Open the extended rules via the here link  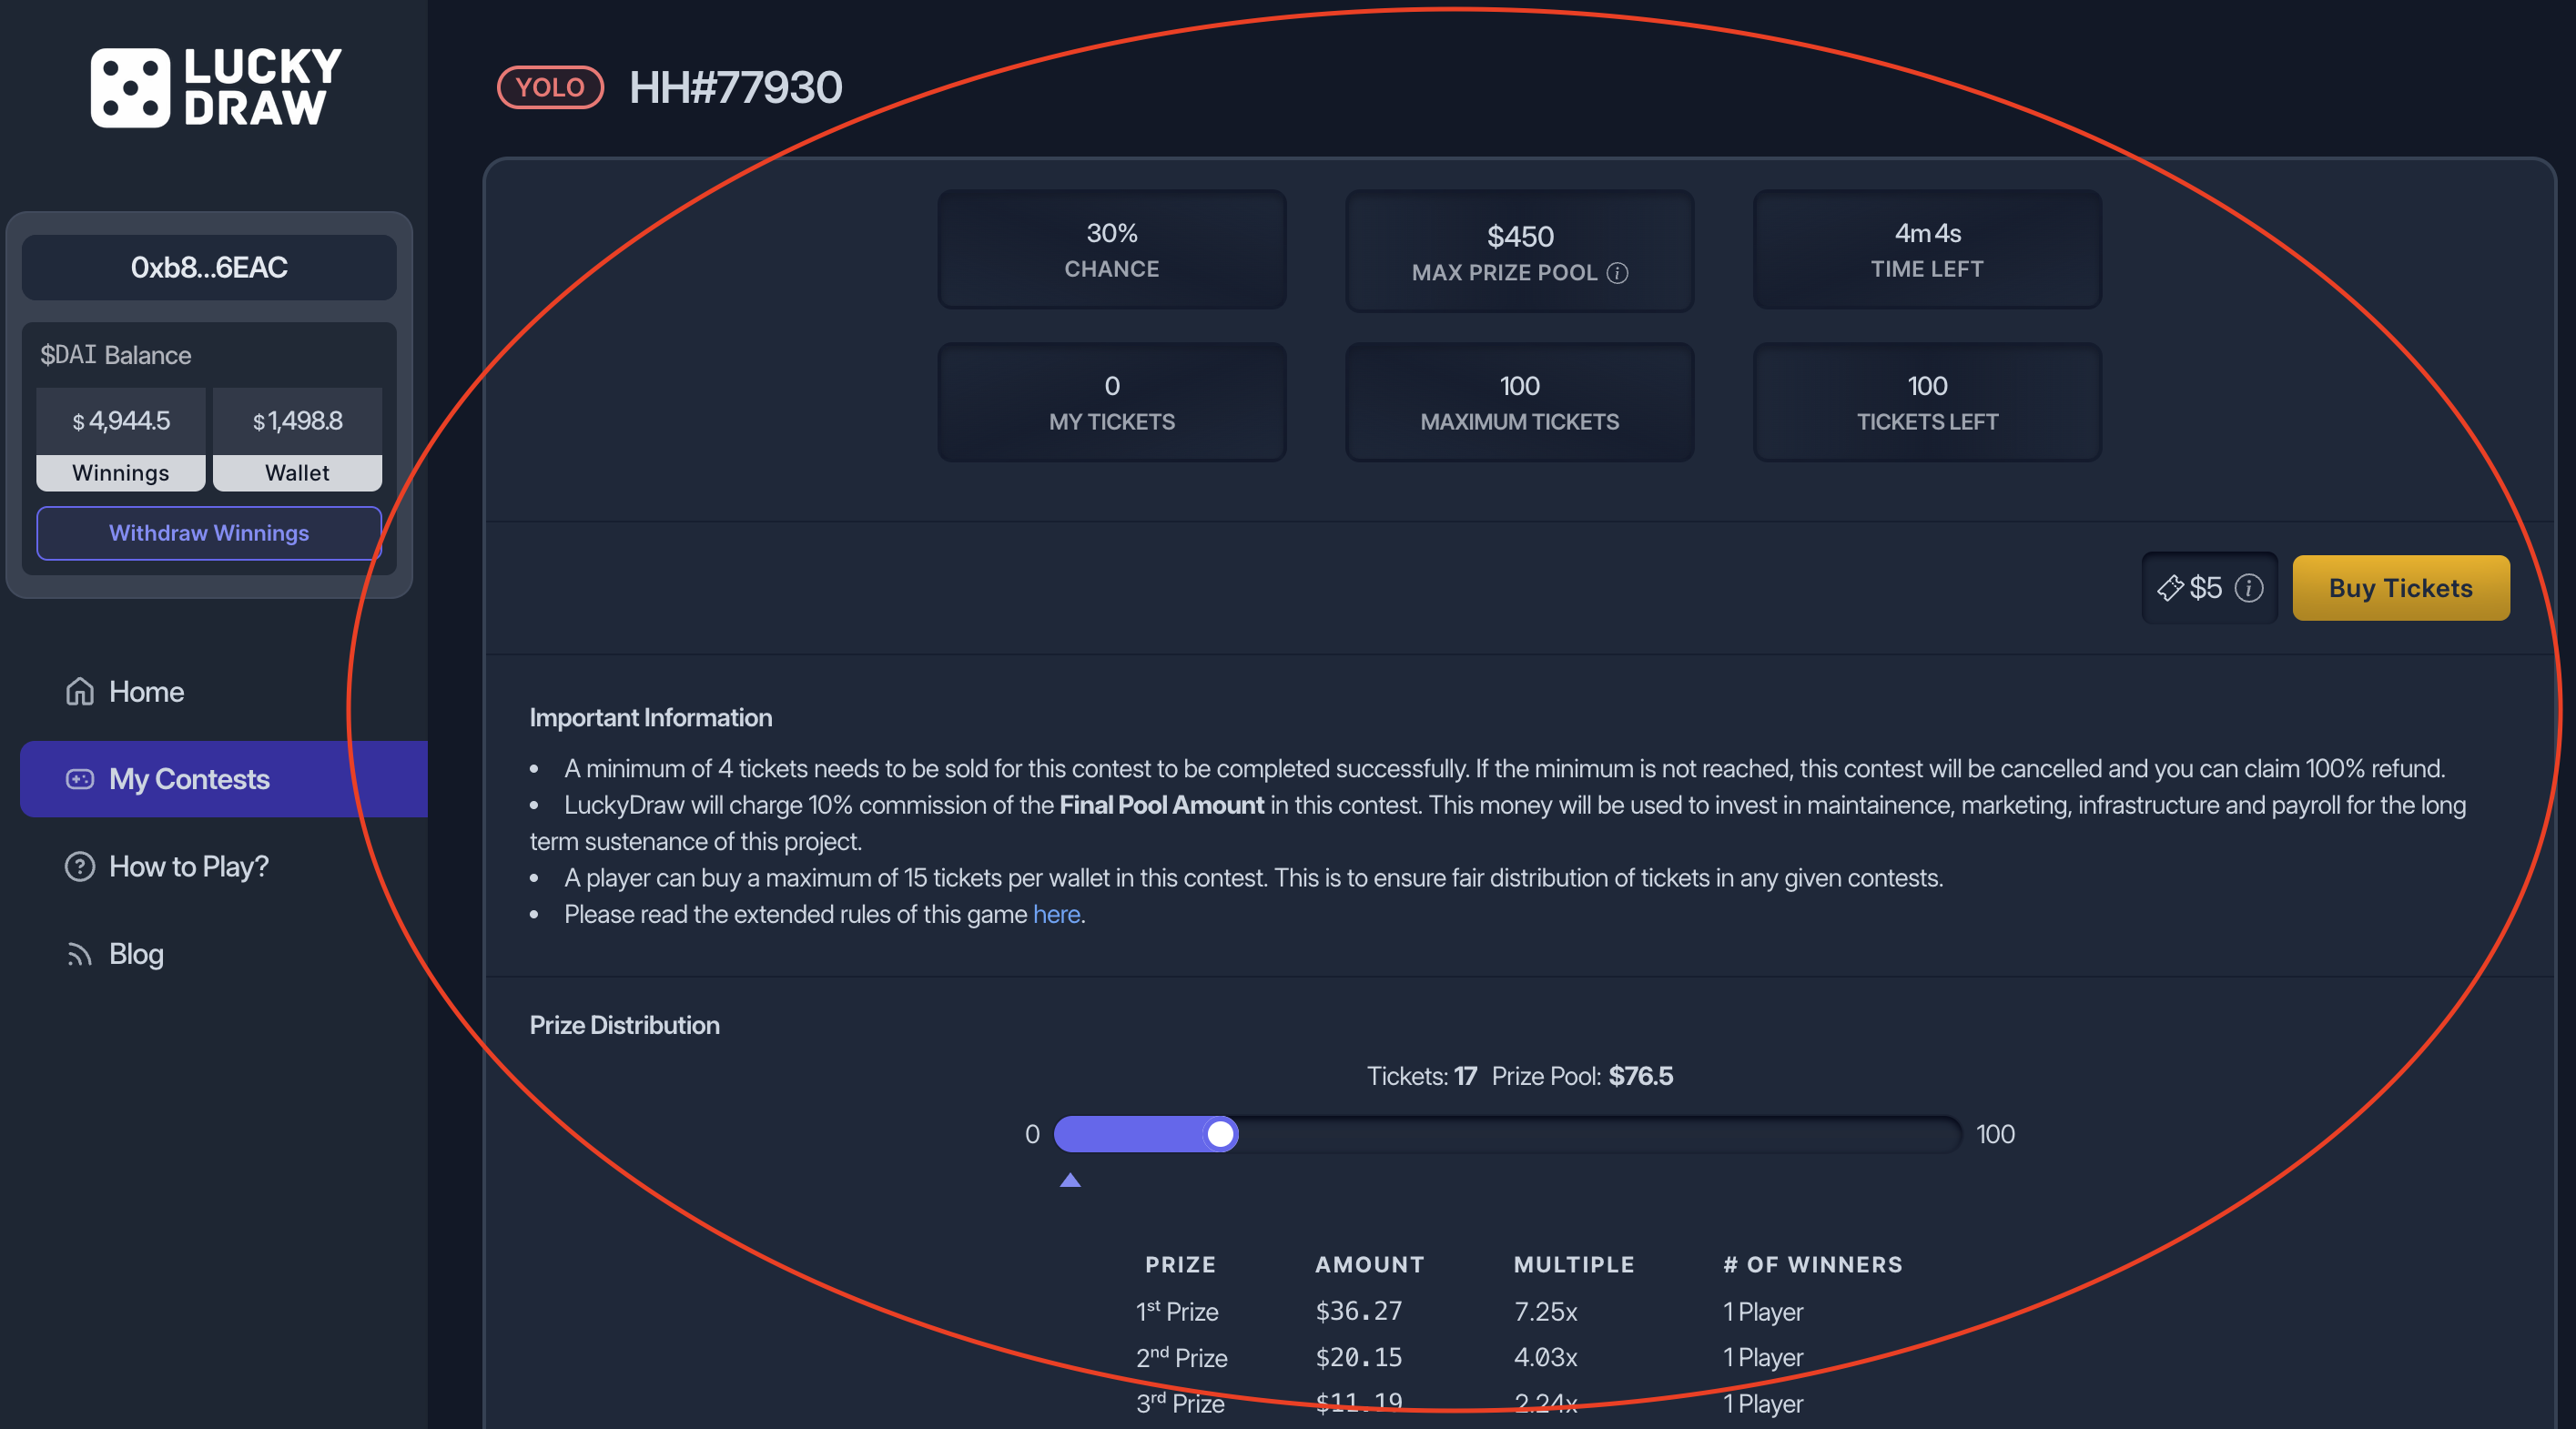click(x=1056, y=914)
